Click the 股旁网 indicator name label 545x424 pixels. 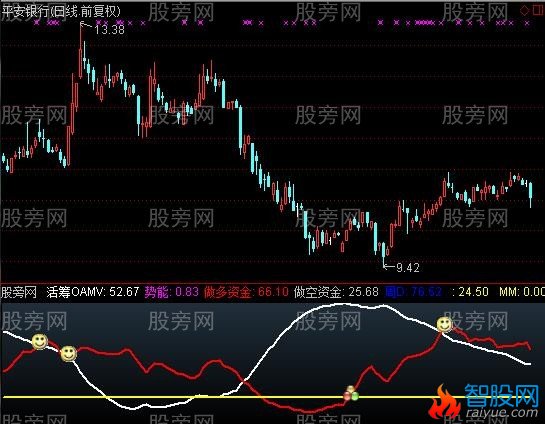point(19,292)
